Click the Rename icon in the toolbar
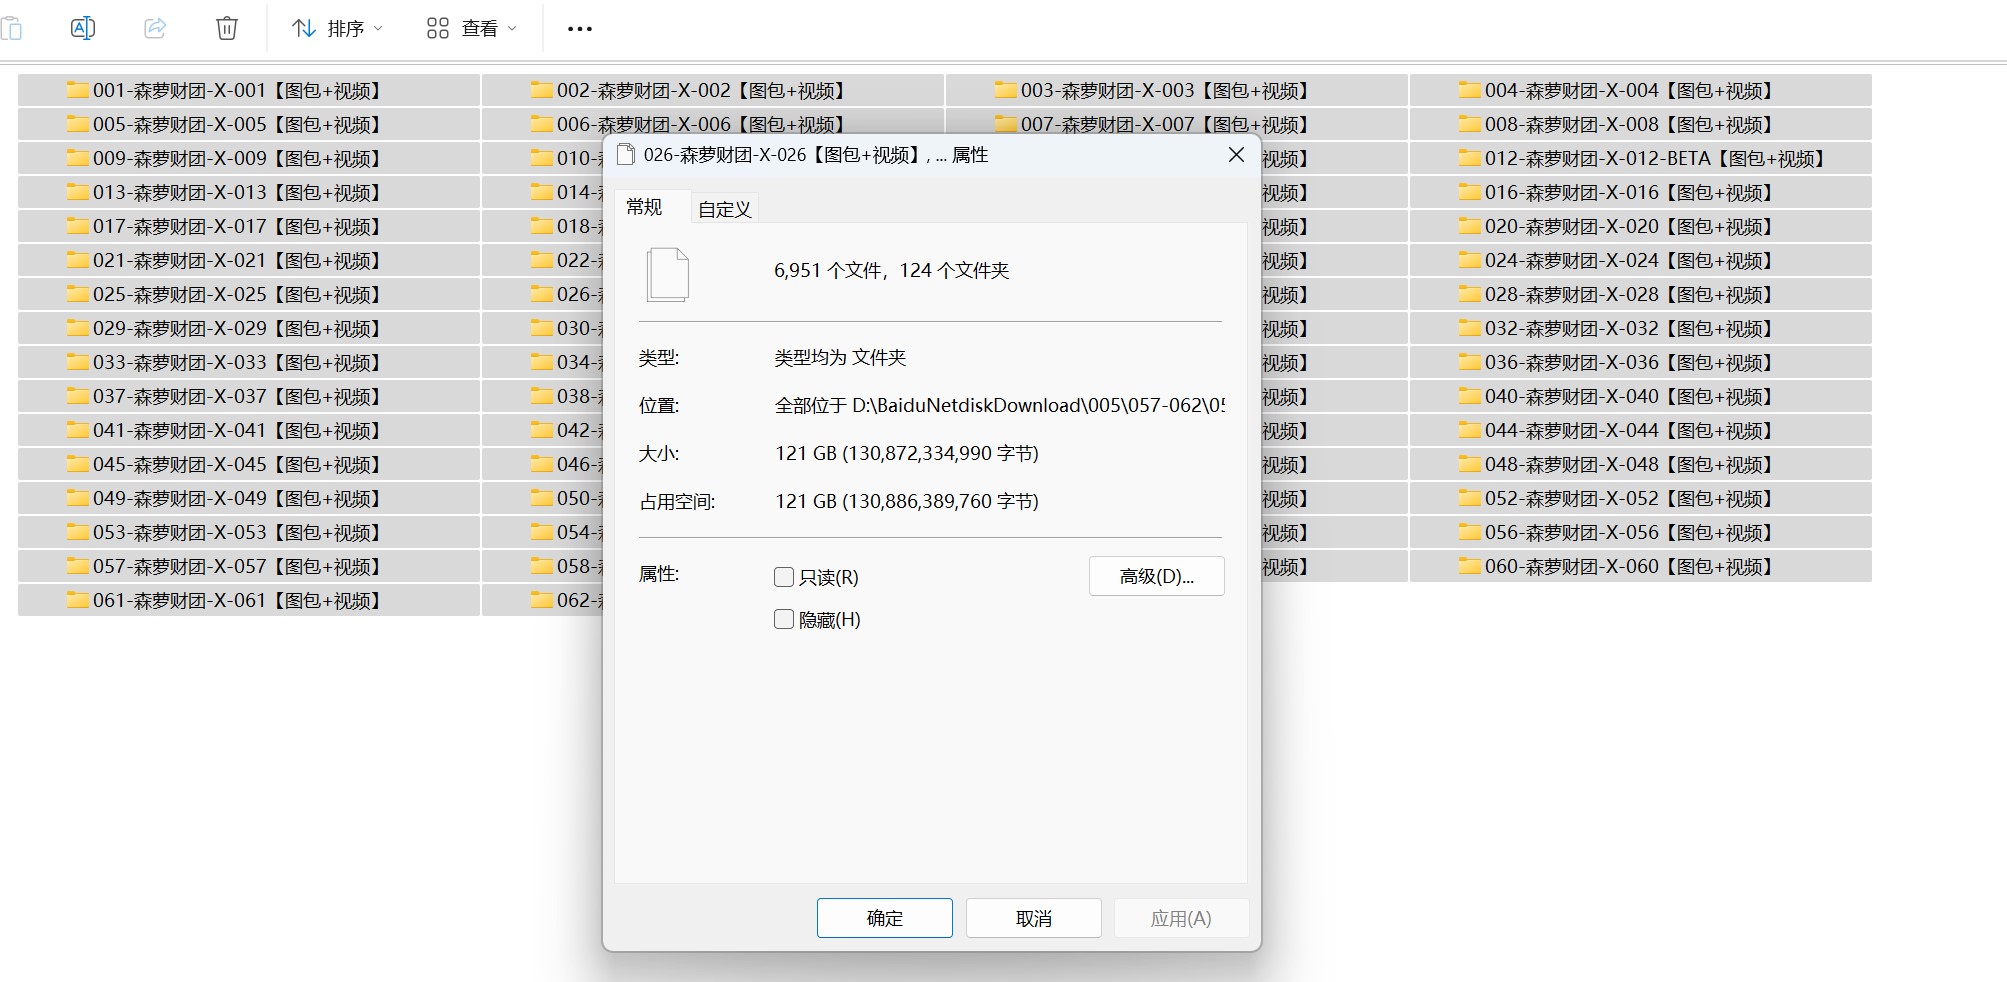This screenshot has height=982, width=2007. tap(83, 28)
